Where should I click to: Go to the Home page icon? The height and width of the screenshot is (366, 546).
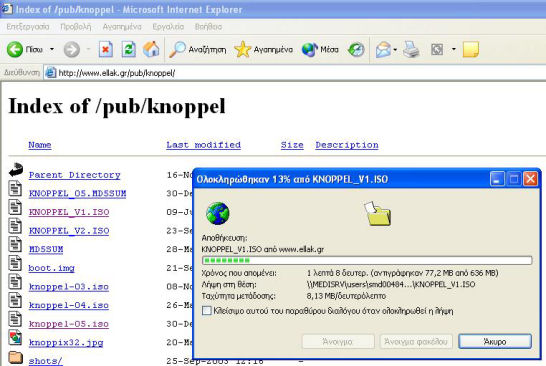[151, 49]
